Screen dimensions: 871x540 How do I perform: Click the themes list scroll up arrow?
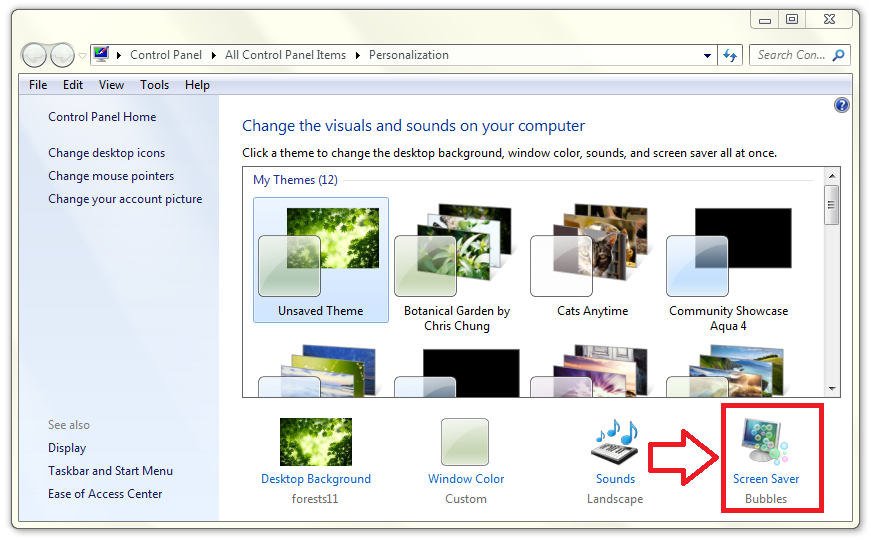pyautogui.click(x=832, y=176)
